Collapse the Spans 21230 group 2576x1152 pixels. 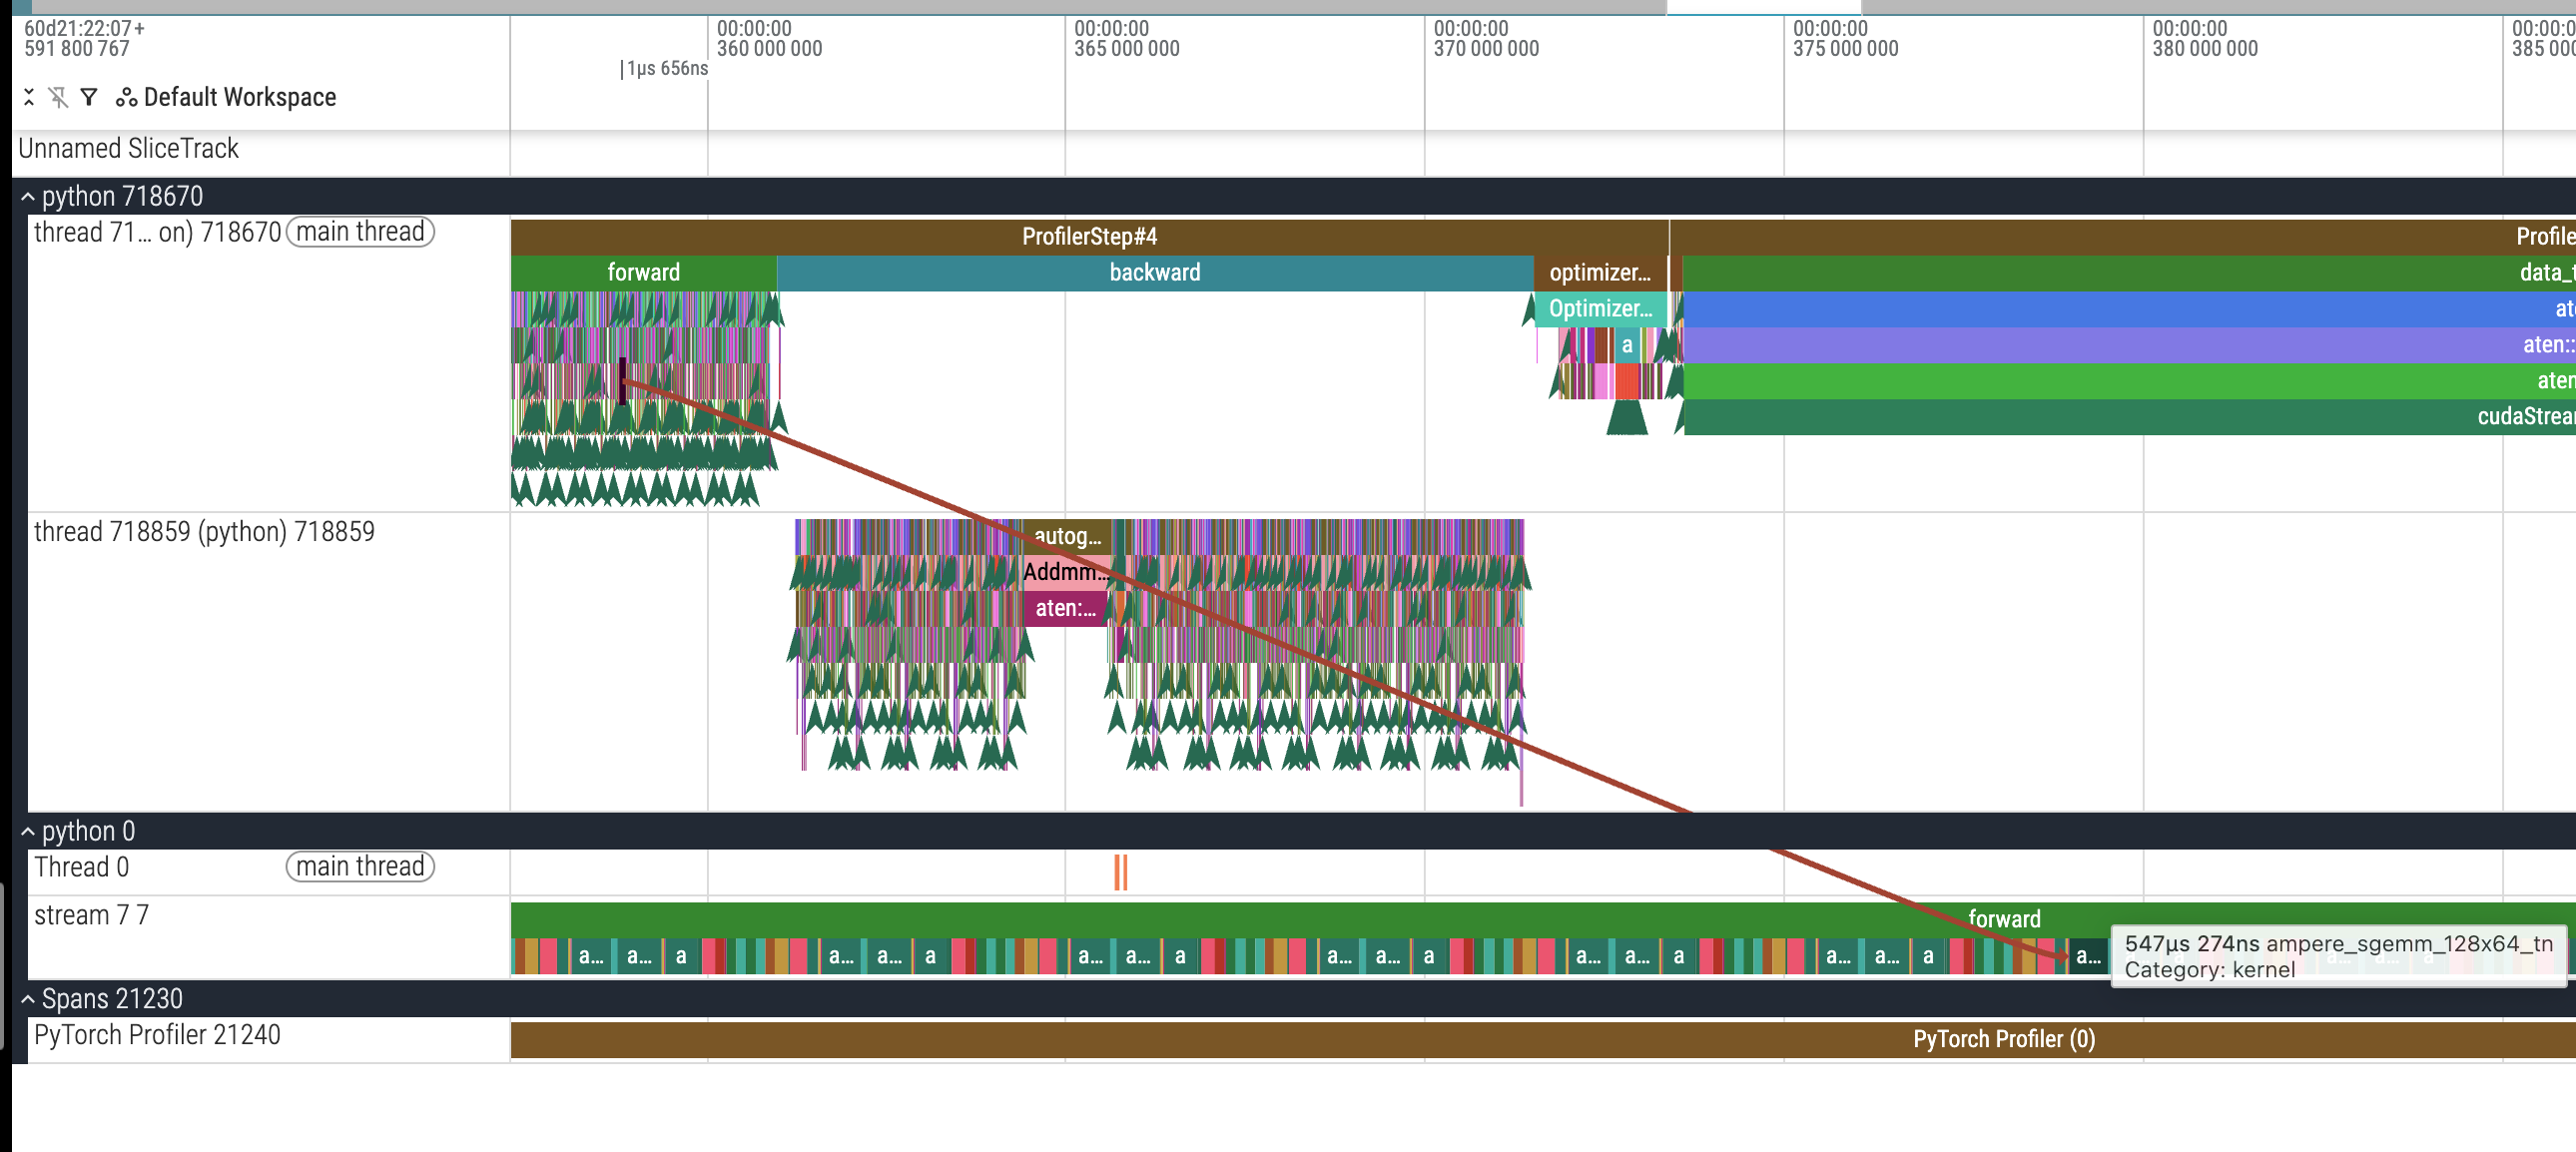coord(28,1000)
